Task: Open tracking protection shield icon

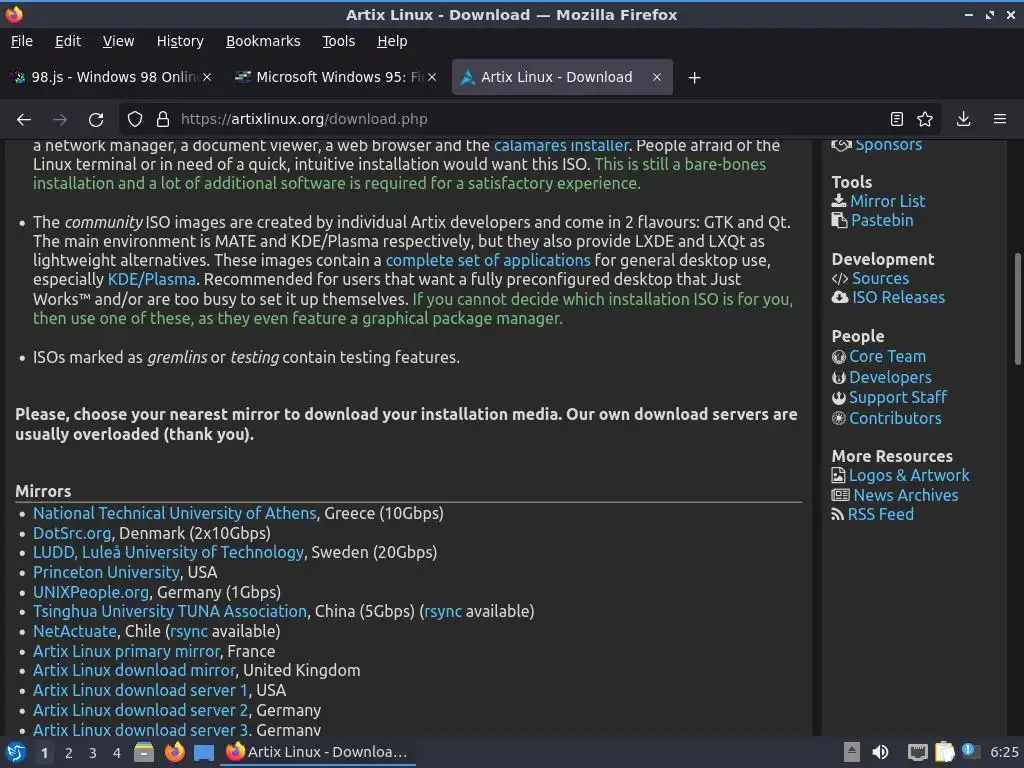Action: (x=135, y=120)
